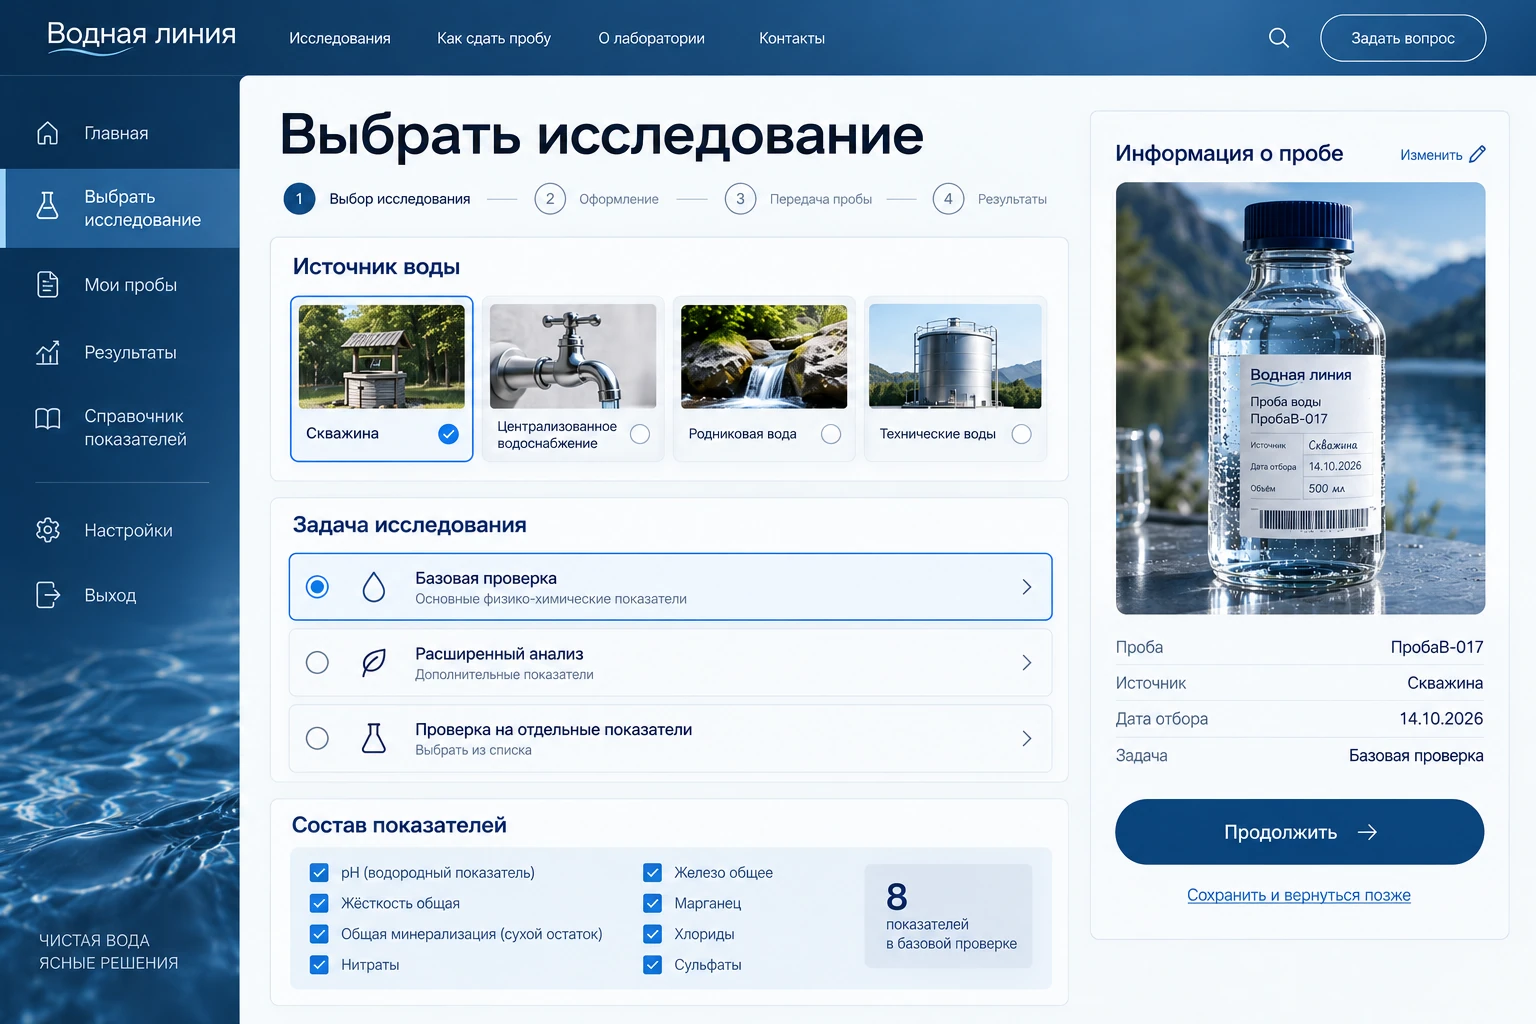Open Как сдать пробу menu item
This screenshot has height=1024, width=1536.
click(x=494, y=38)
